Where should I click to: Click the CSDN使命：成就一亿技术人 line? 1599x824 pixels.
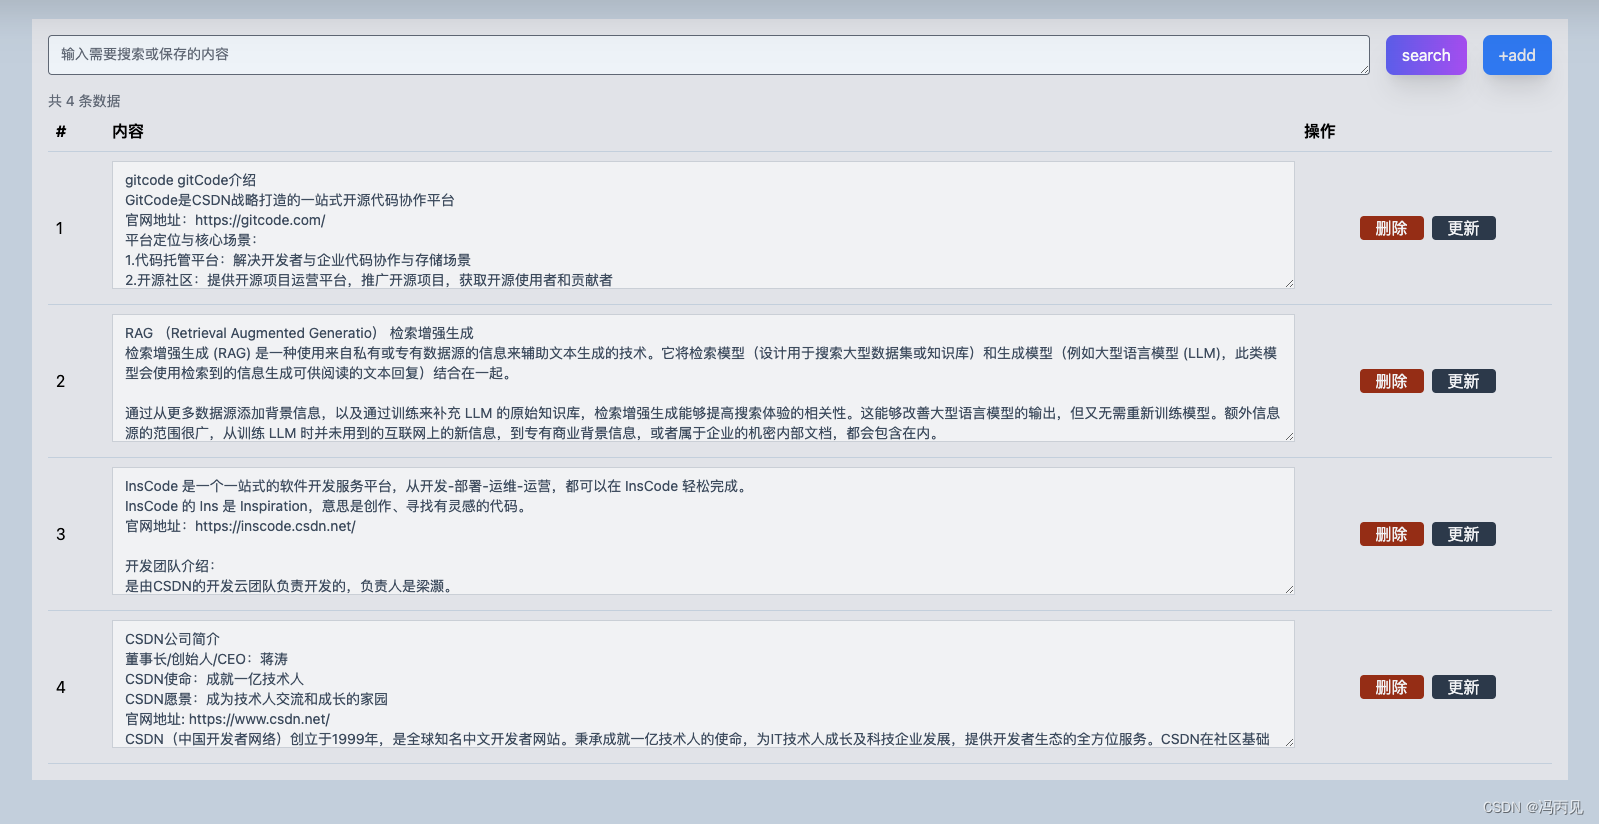(214, 679)
